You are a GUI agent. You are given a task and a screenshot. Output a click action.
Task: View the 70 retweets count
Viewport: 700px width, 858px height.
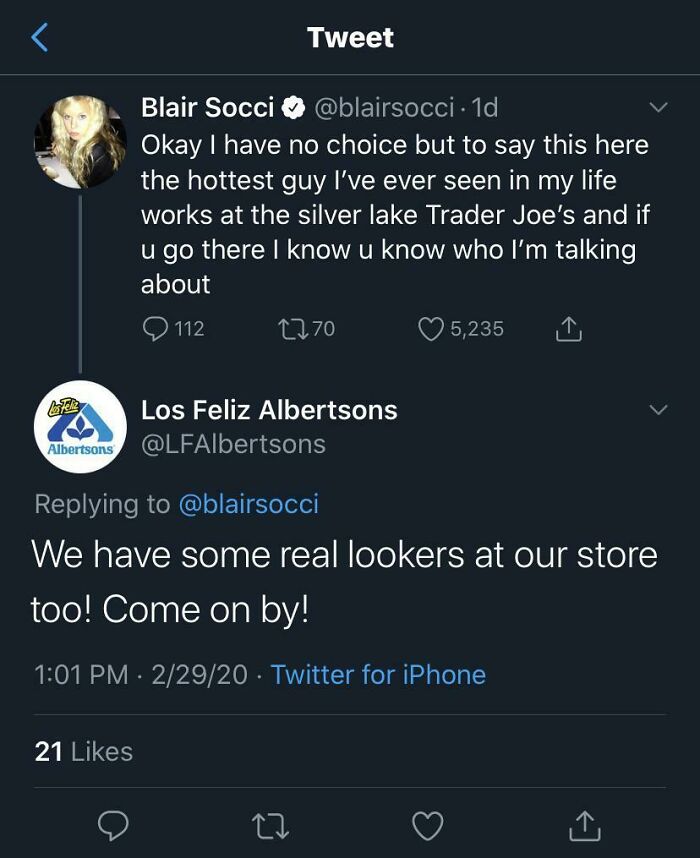[x=323, y=329]
